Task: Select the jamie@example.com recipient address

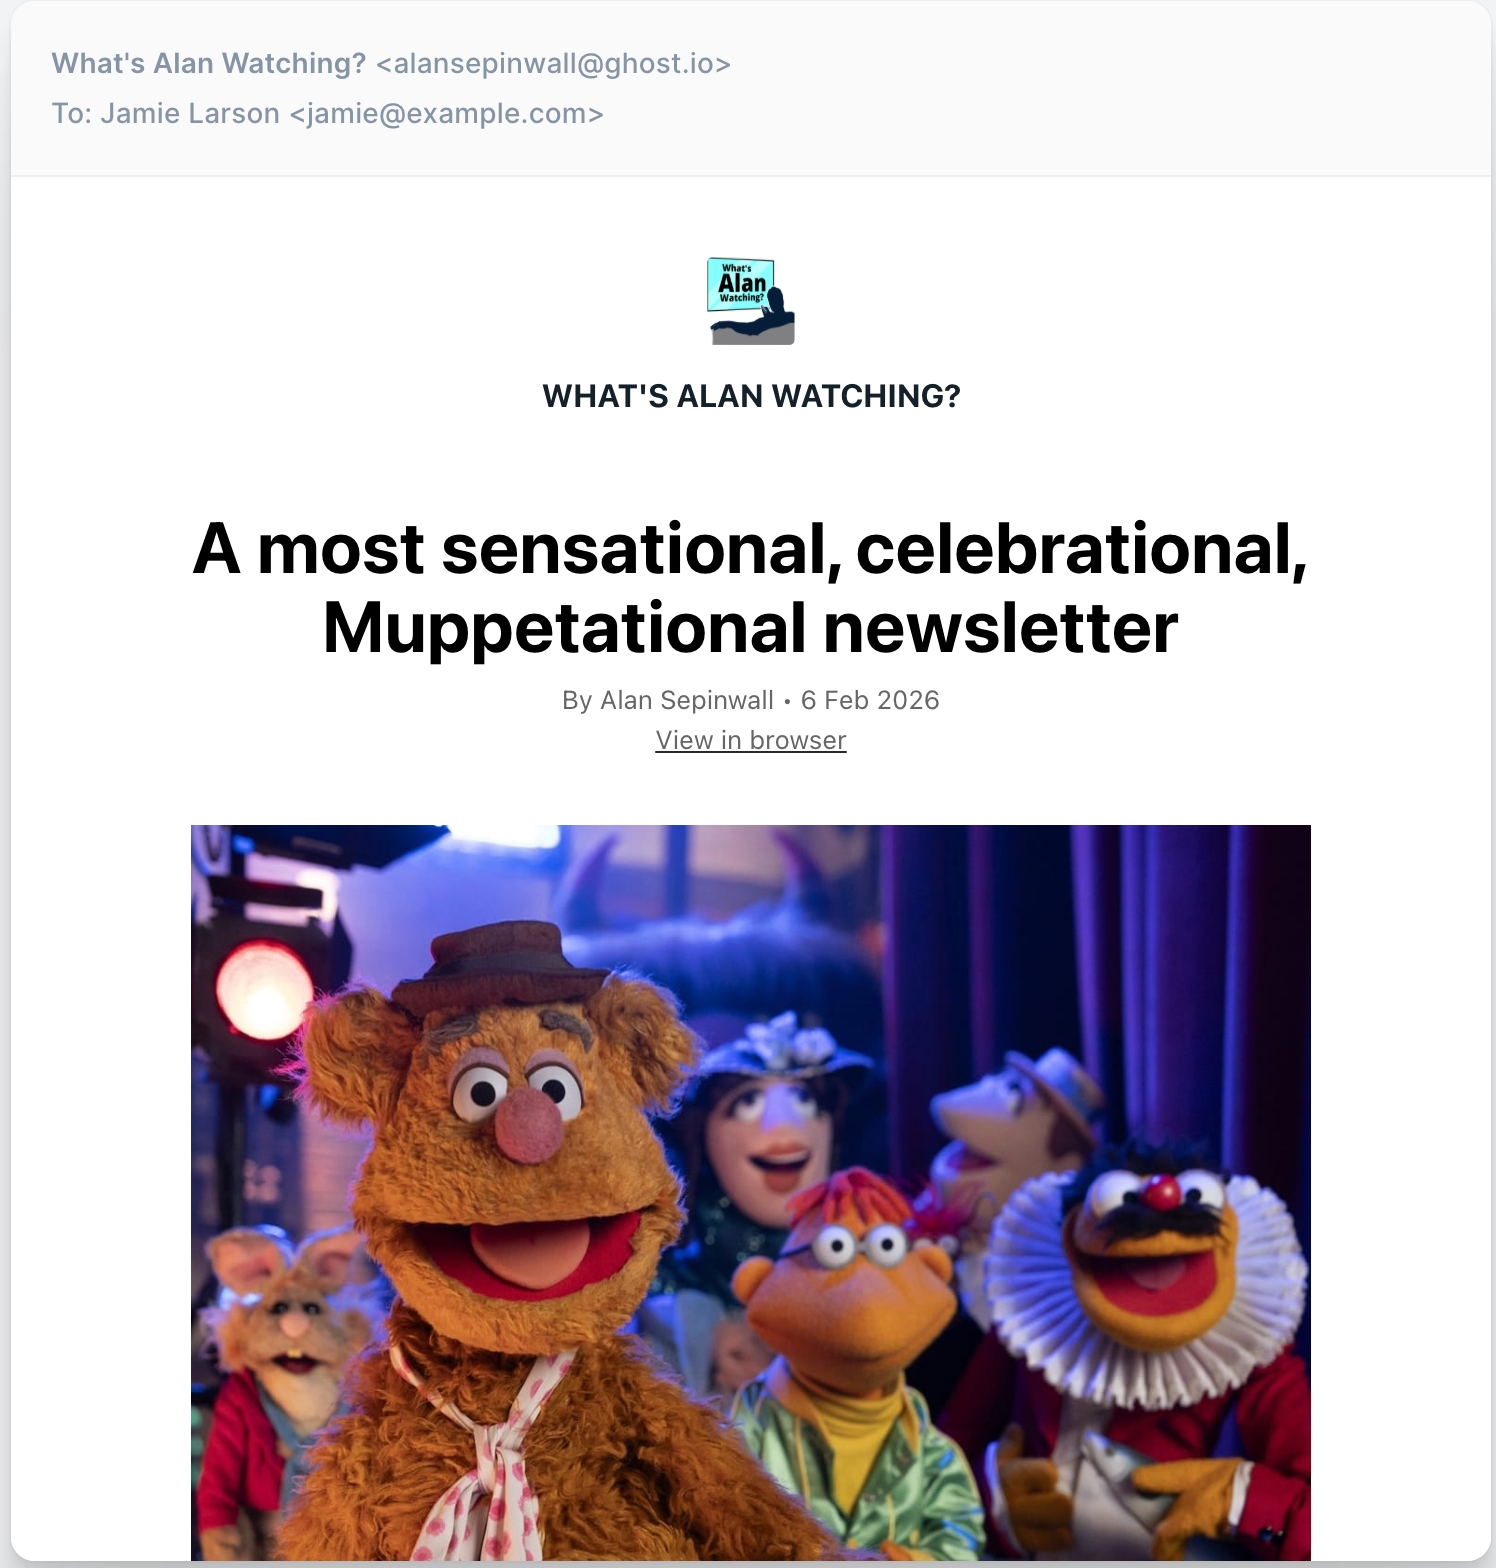Action: (446, 114)
